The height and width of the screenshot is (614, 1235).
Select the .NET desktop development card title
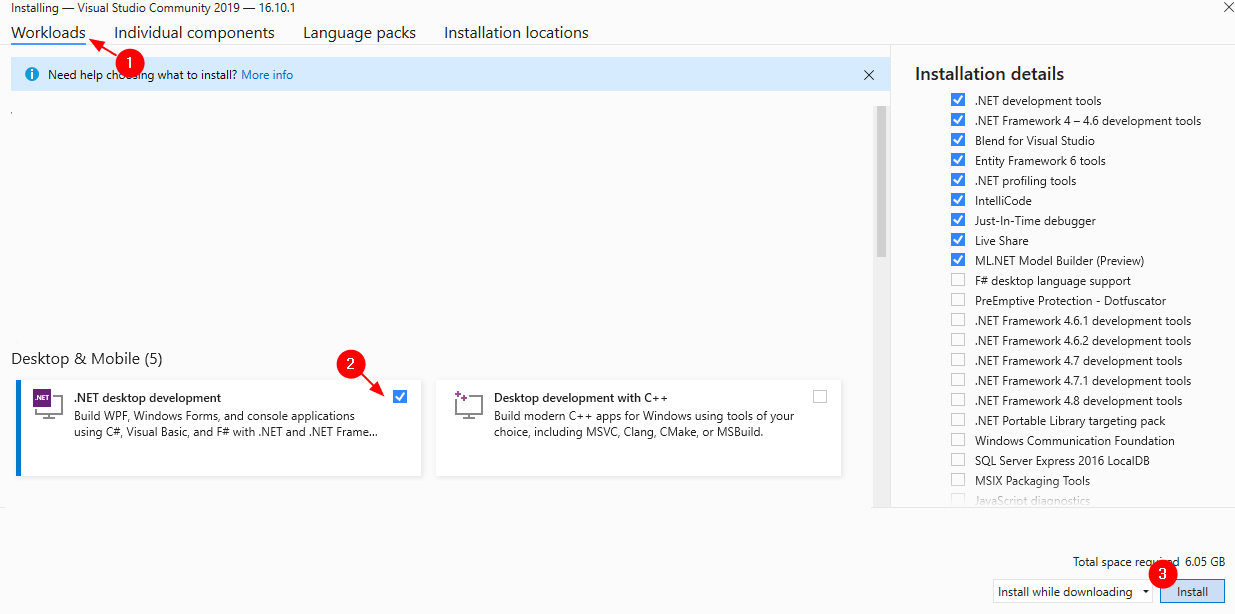pyautogui.click(x=148, y=398)
